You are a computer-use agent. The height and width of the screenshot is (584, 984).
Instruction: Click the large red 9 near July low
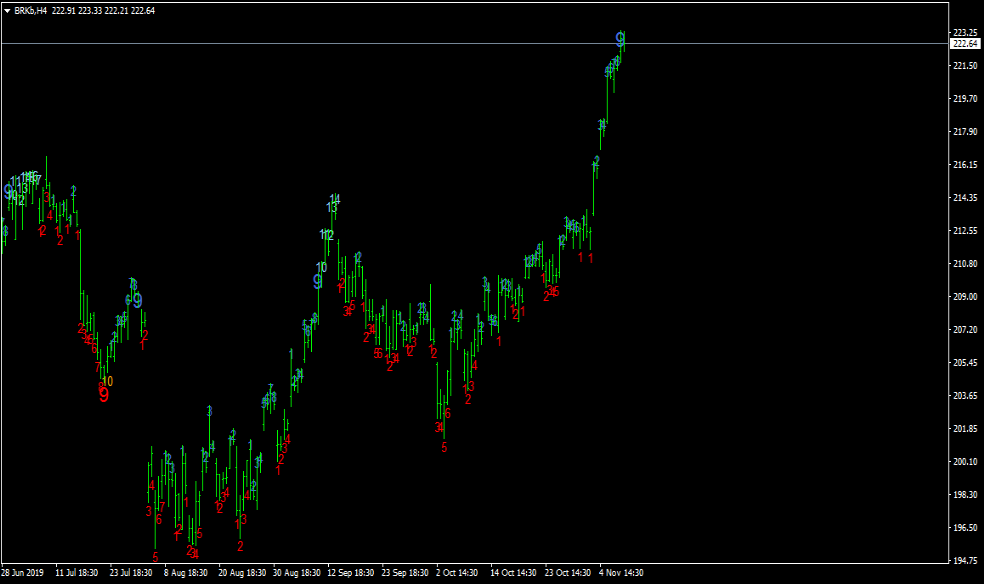click(103, 395)
